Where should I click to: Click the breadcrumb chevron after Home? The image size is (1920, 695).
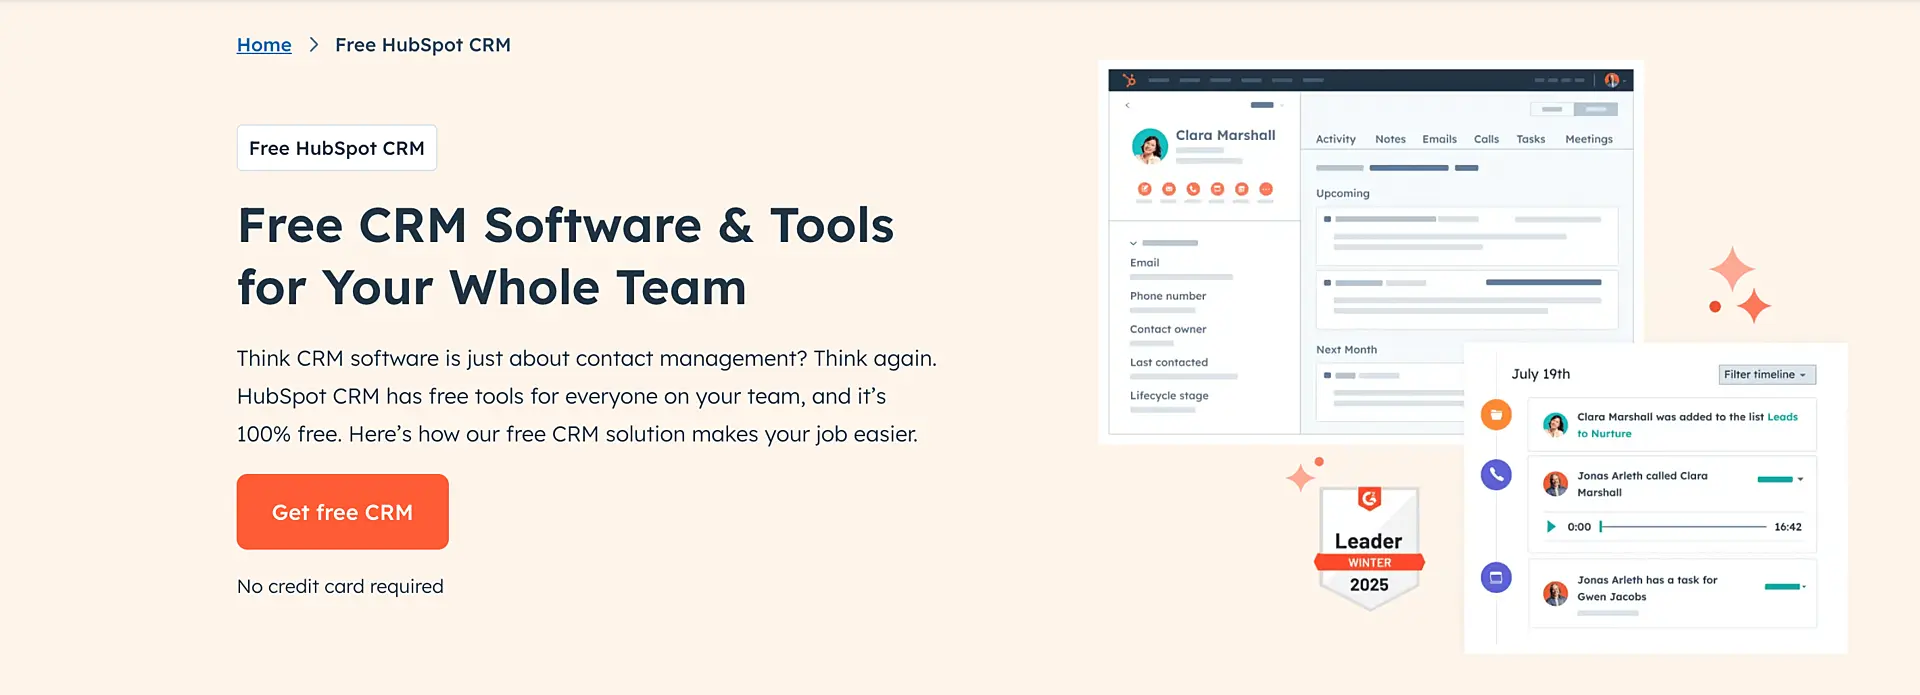click(x=314, y=45)
